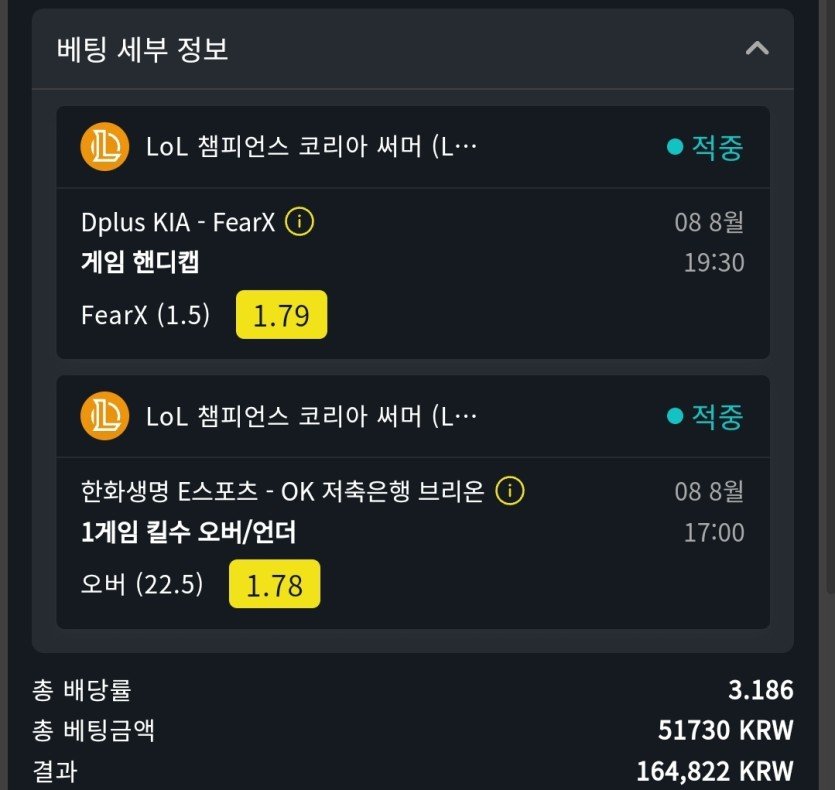Open the 한화생명 E스포츠 - OK 저축은행 브리온 match

click(x=282, y=491)
